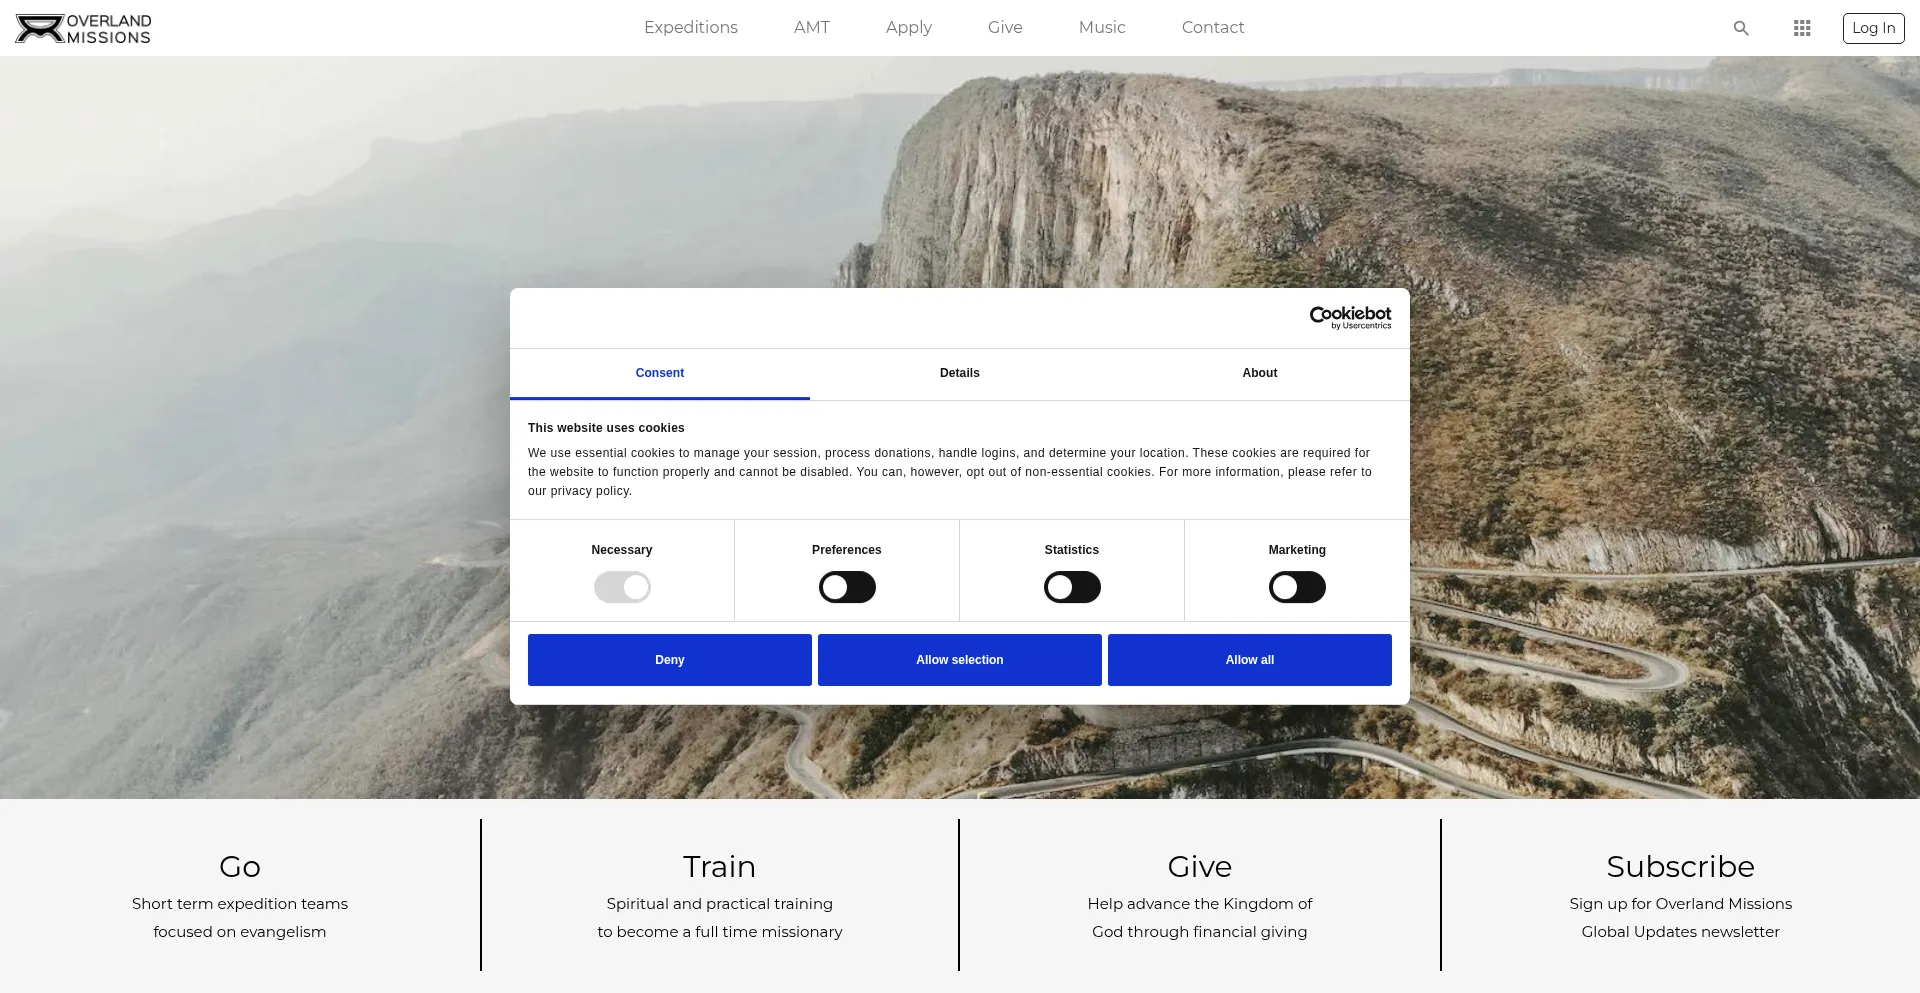The width and height of the screenshot is (1920, 993).
Task: Open the Go section heading
Action: coord(240,867)
